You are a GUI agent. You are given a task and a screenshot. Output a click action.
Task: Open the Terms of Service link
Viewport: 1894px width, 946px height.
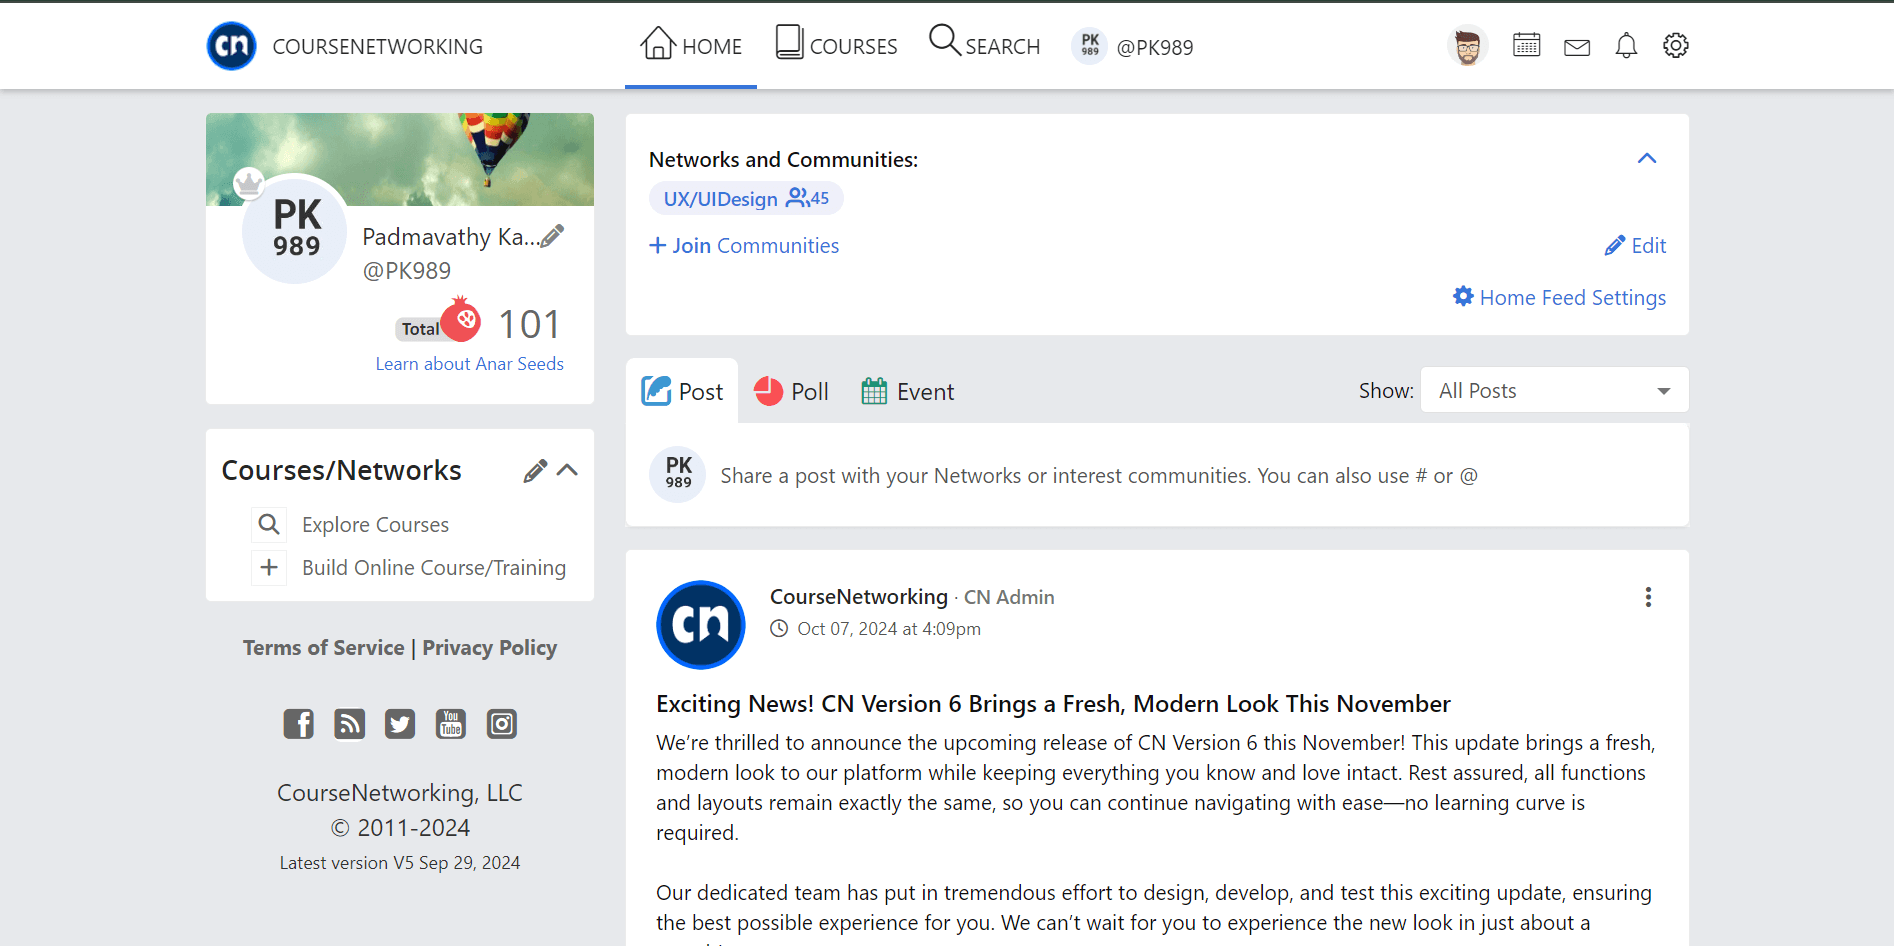[x=324, y=648]
